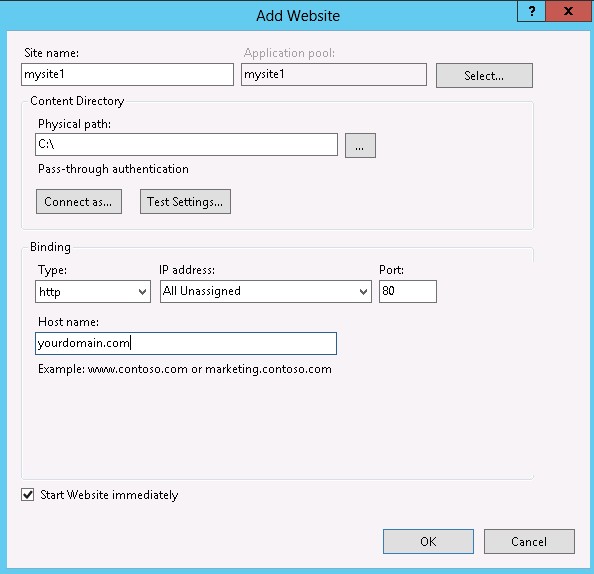Click into the Physical path field
The width and height of the screenshot is (594, 574).
pos(186,144)
